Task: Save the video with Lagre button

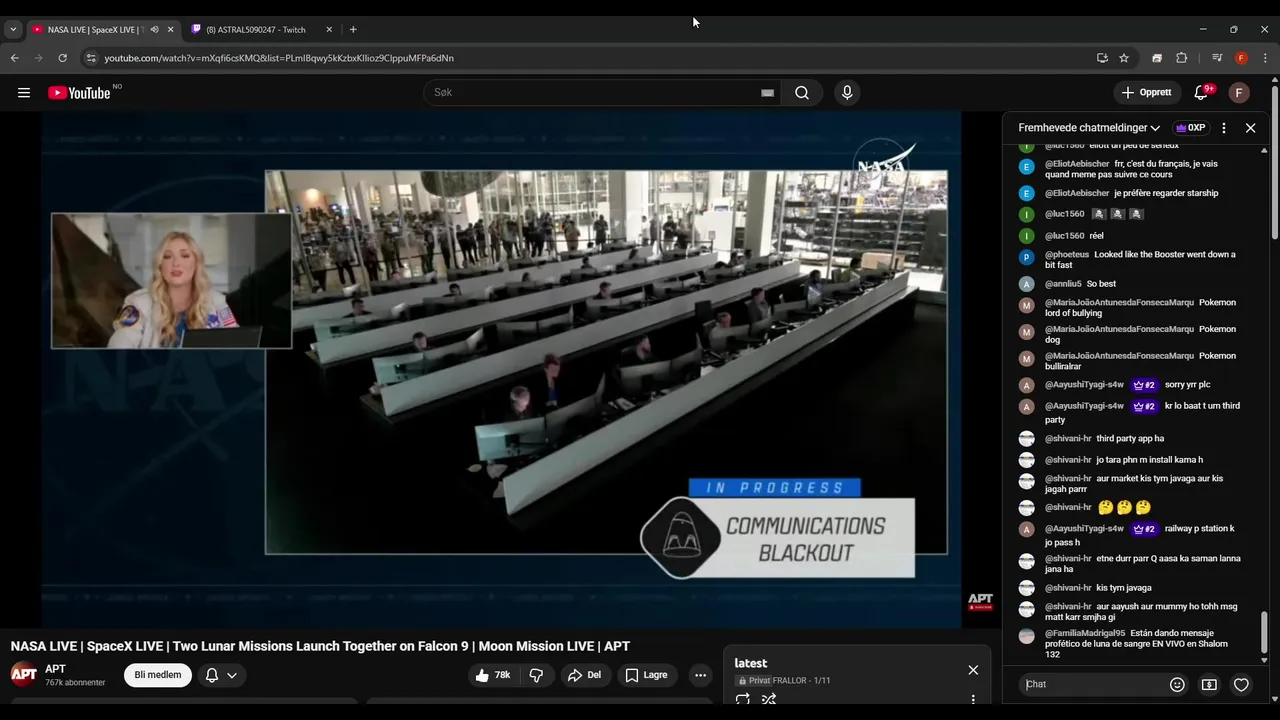Action: coord(647,675)
